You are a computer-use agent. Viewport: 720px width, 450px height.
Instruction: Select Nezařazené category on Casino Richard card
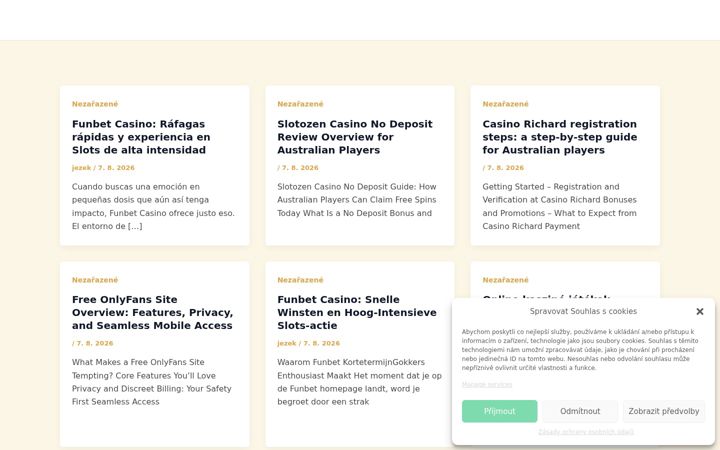[506, 104]
